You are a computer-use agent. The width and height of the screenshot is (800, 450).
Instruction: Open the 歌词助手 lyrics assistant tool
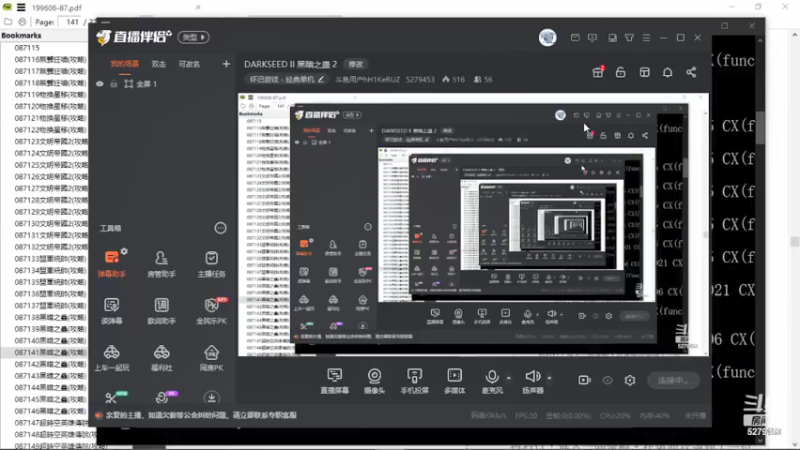(161, 311)
